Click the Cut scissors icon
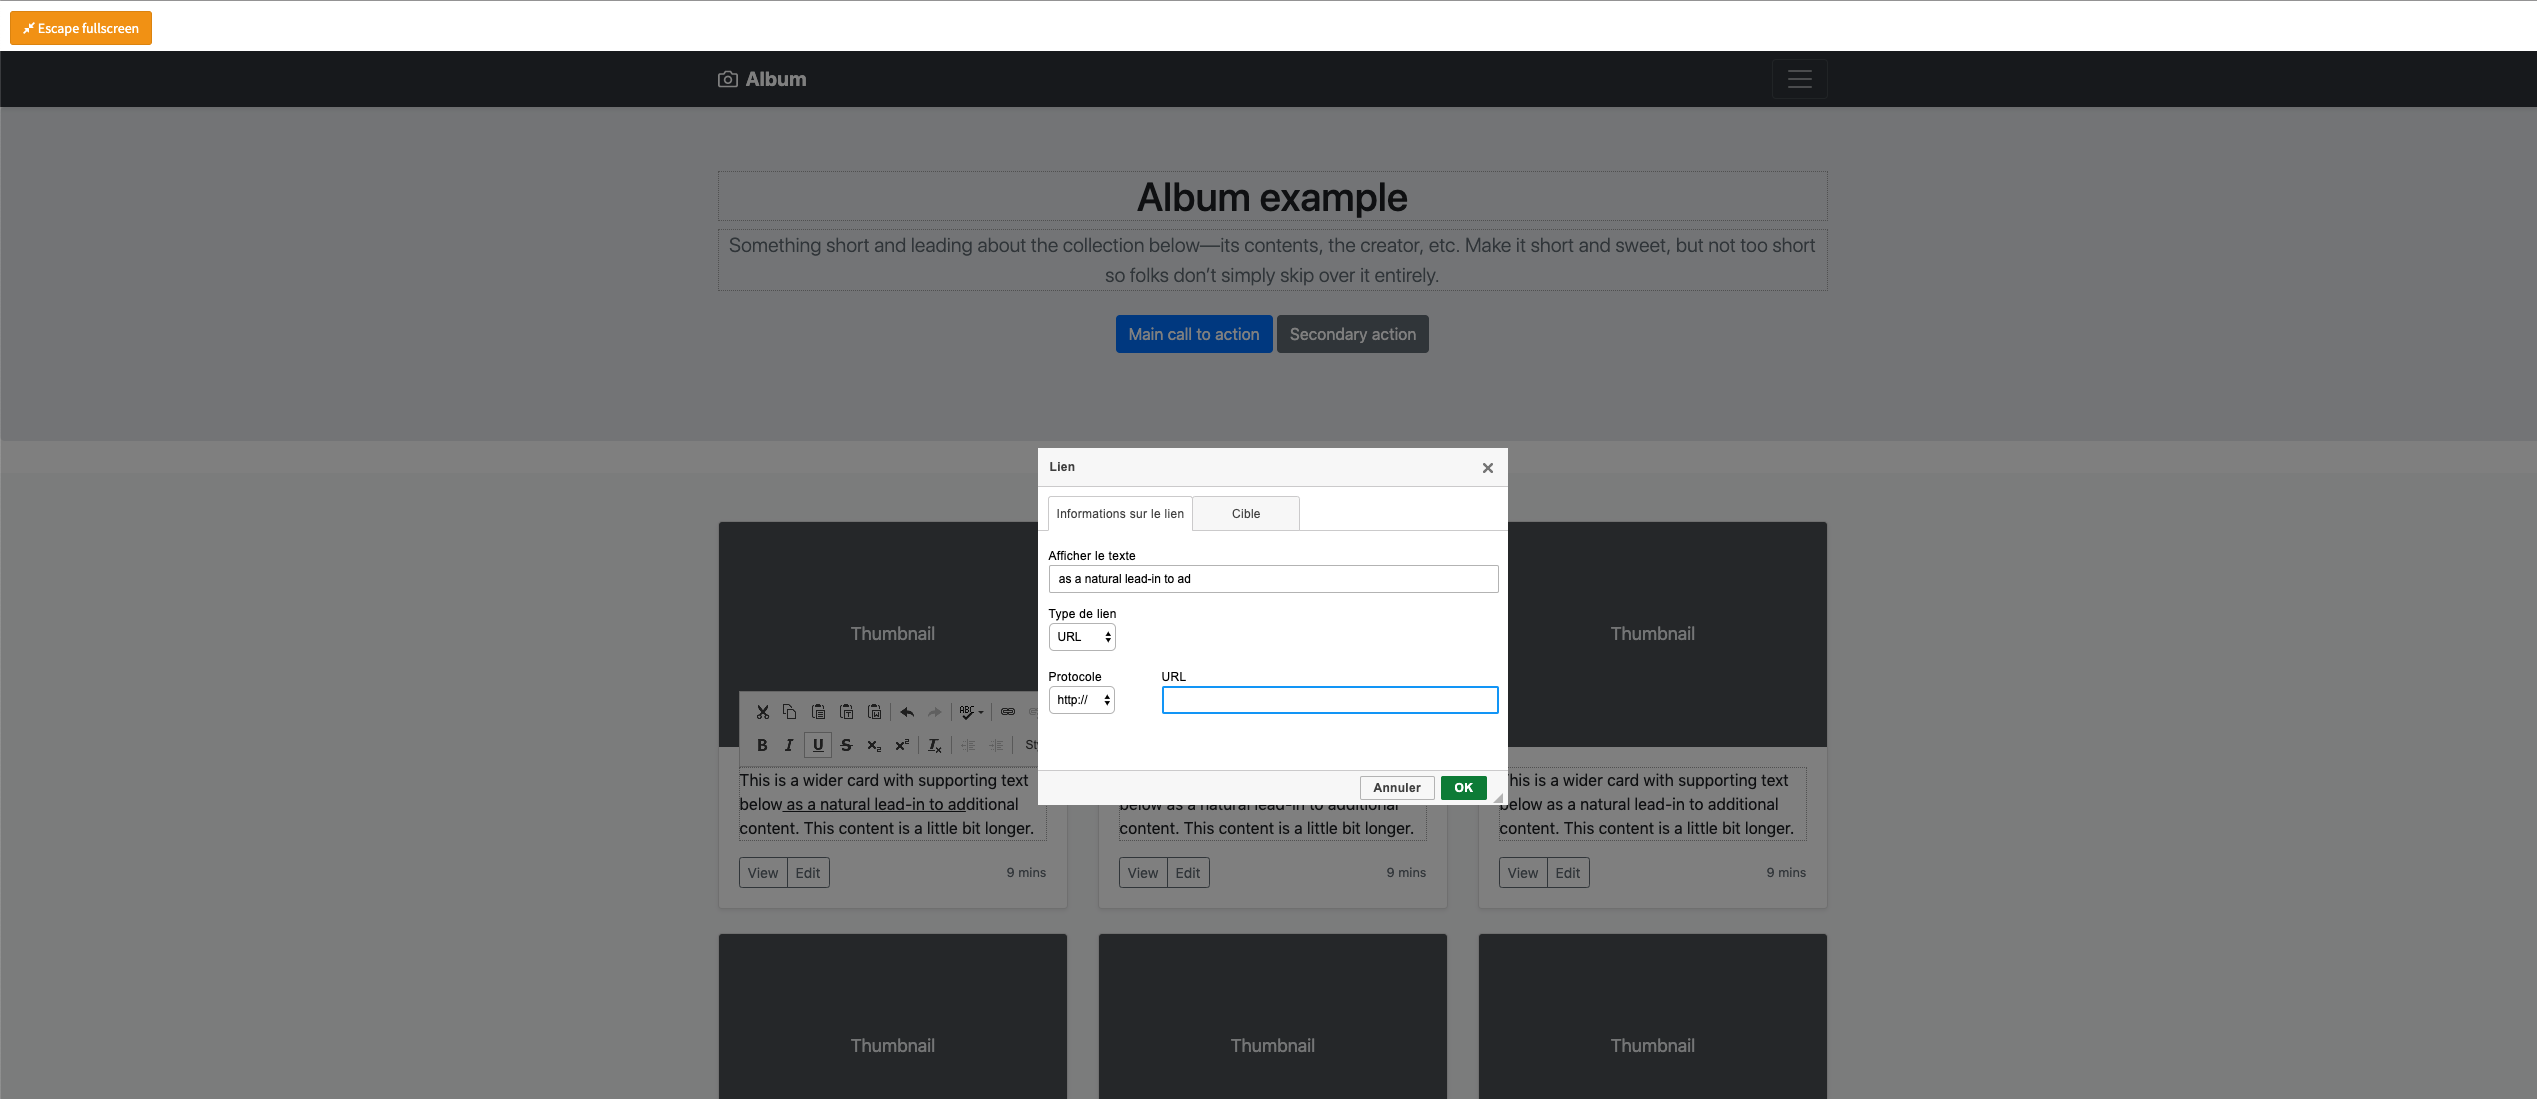 pyautogui.click(x=762, y=712)
